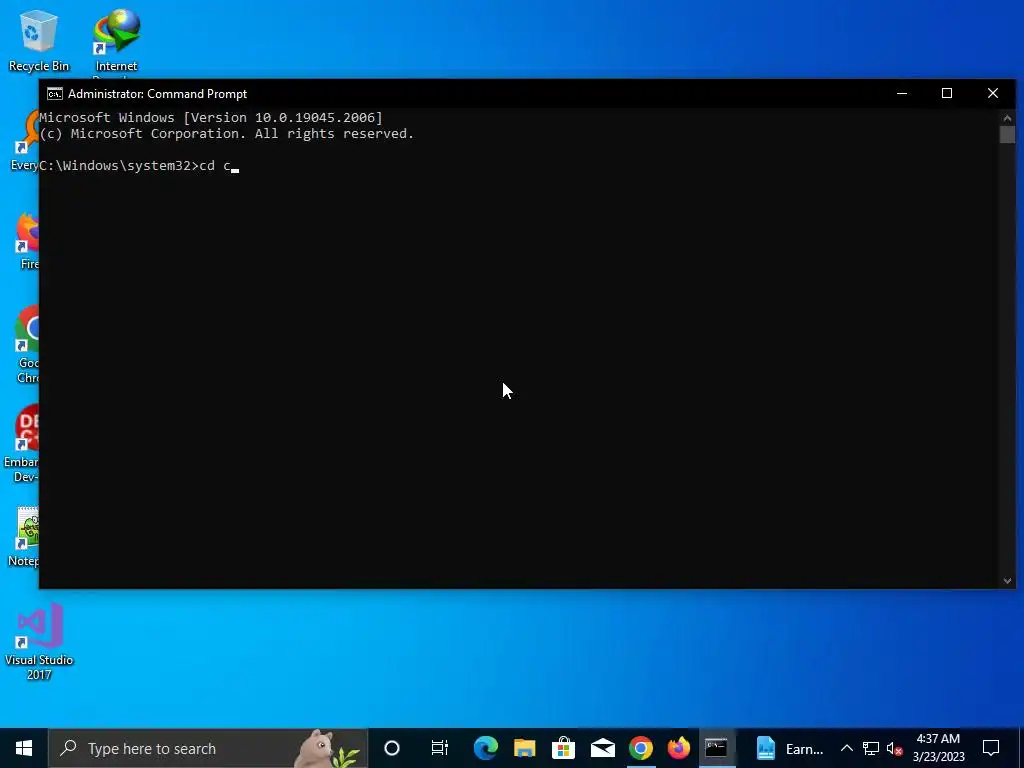1024x768 pixels.
Task: Launch Chrome from the taskbar
Action: point(641,748)
